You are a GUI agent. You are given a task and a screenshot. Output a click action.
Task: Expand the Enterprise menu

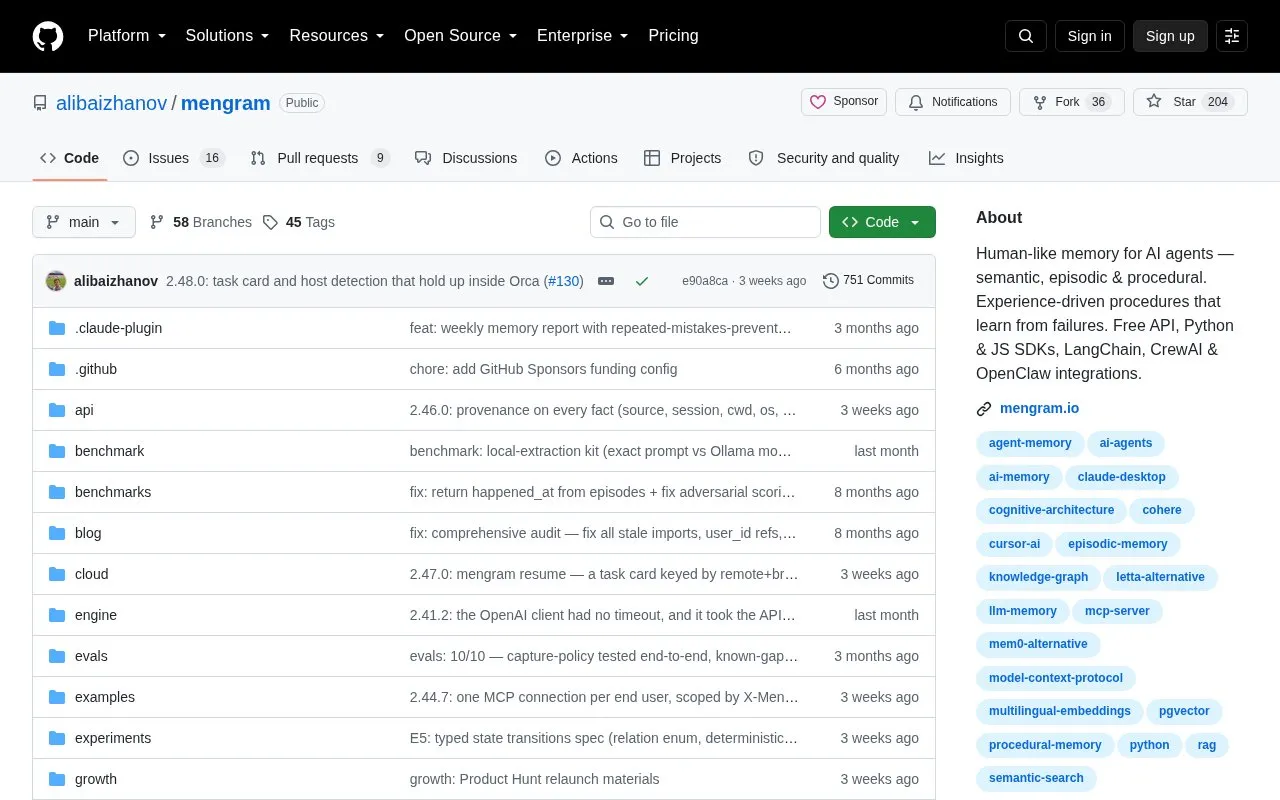(x=583, y=36)
